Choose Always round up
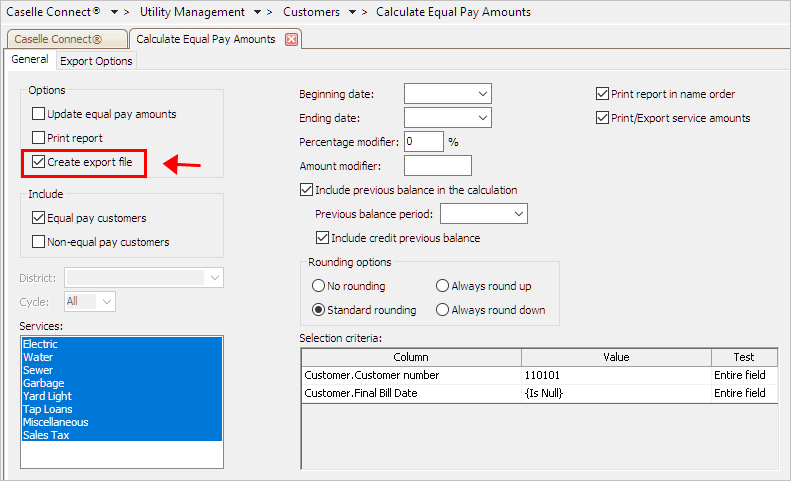This screenshot has height=481, width=791. tap(442, 286)
